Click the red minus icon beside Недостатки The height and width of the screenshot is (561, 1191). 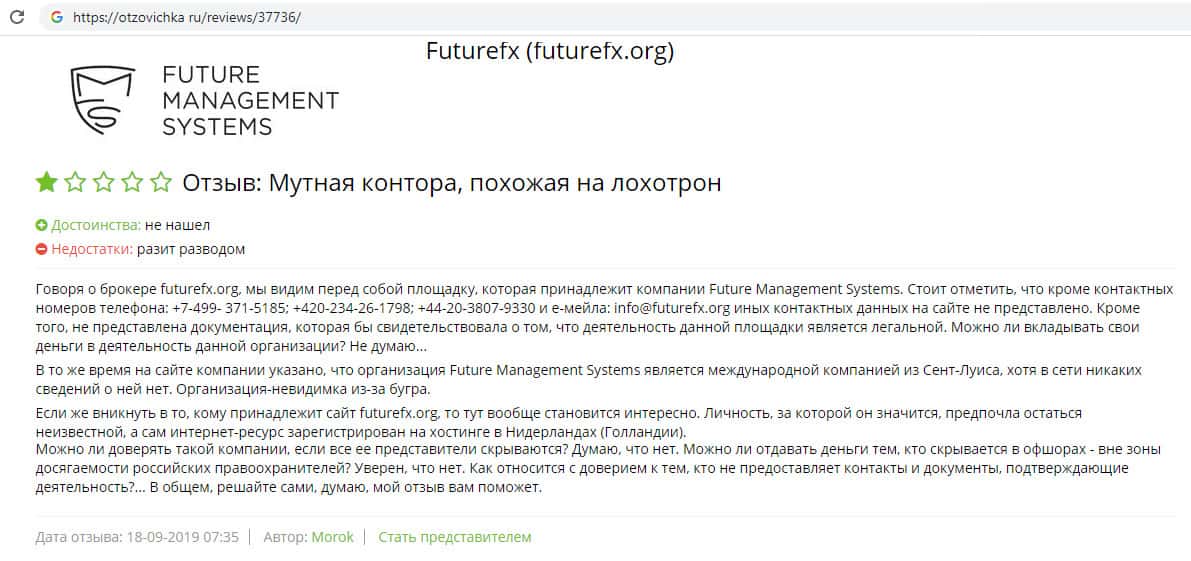click(x=41, y=250)
